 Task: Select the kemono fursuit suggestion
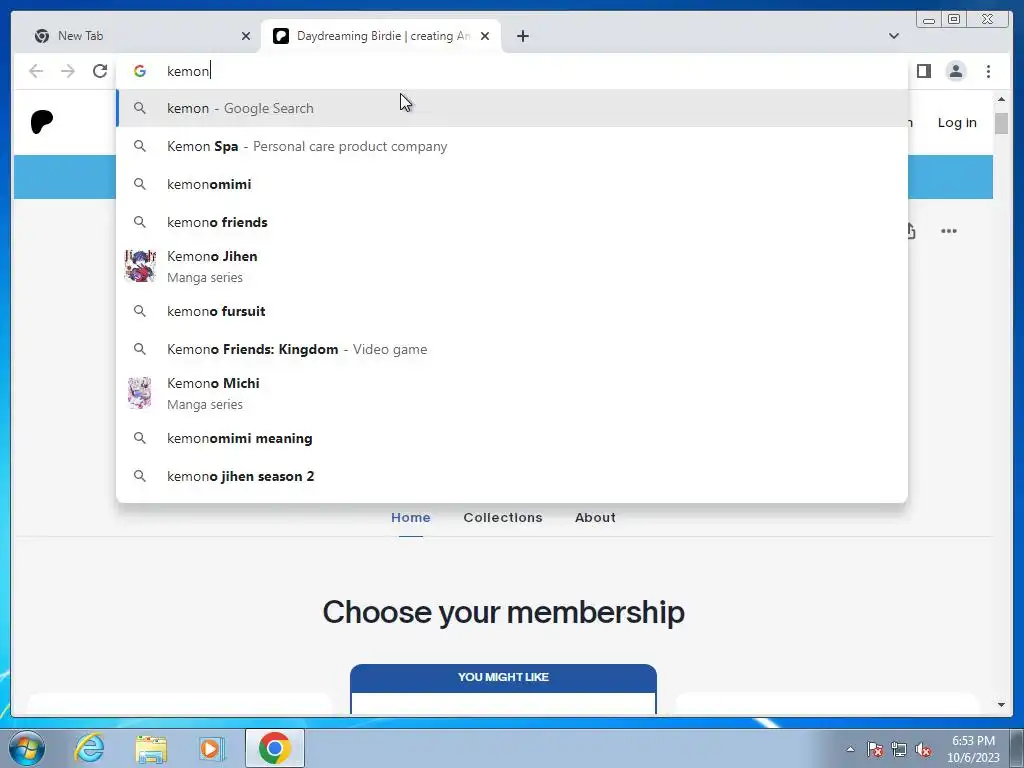[x=512, y=312]
